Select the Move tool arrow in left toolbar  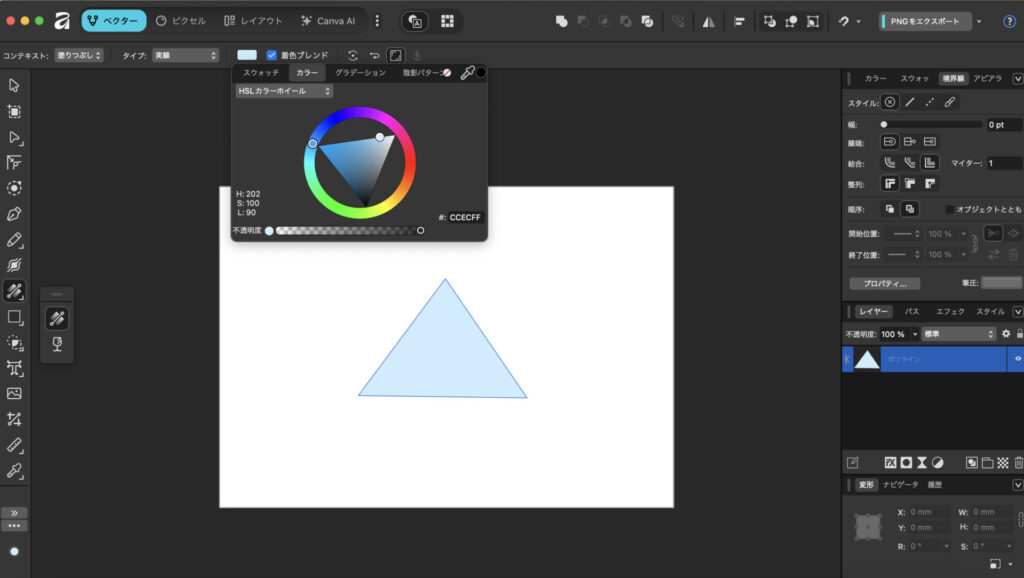click(x=14, y=85)
